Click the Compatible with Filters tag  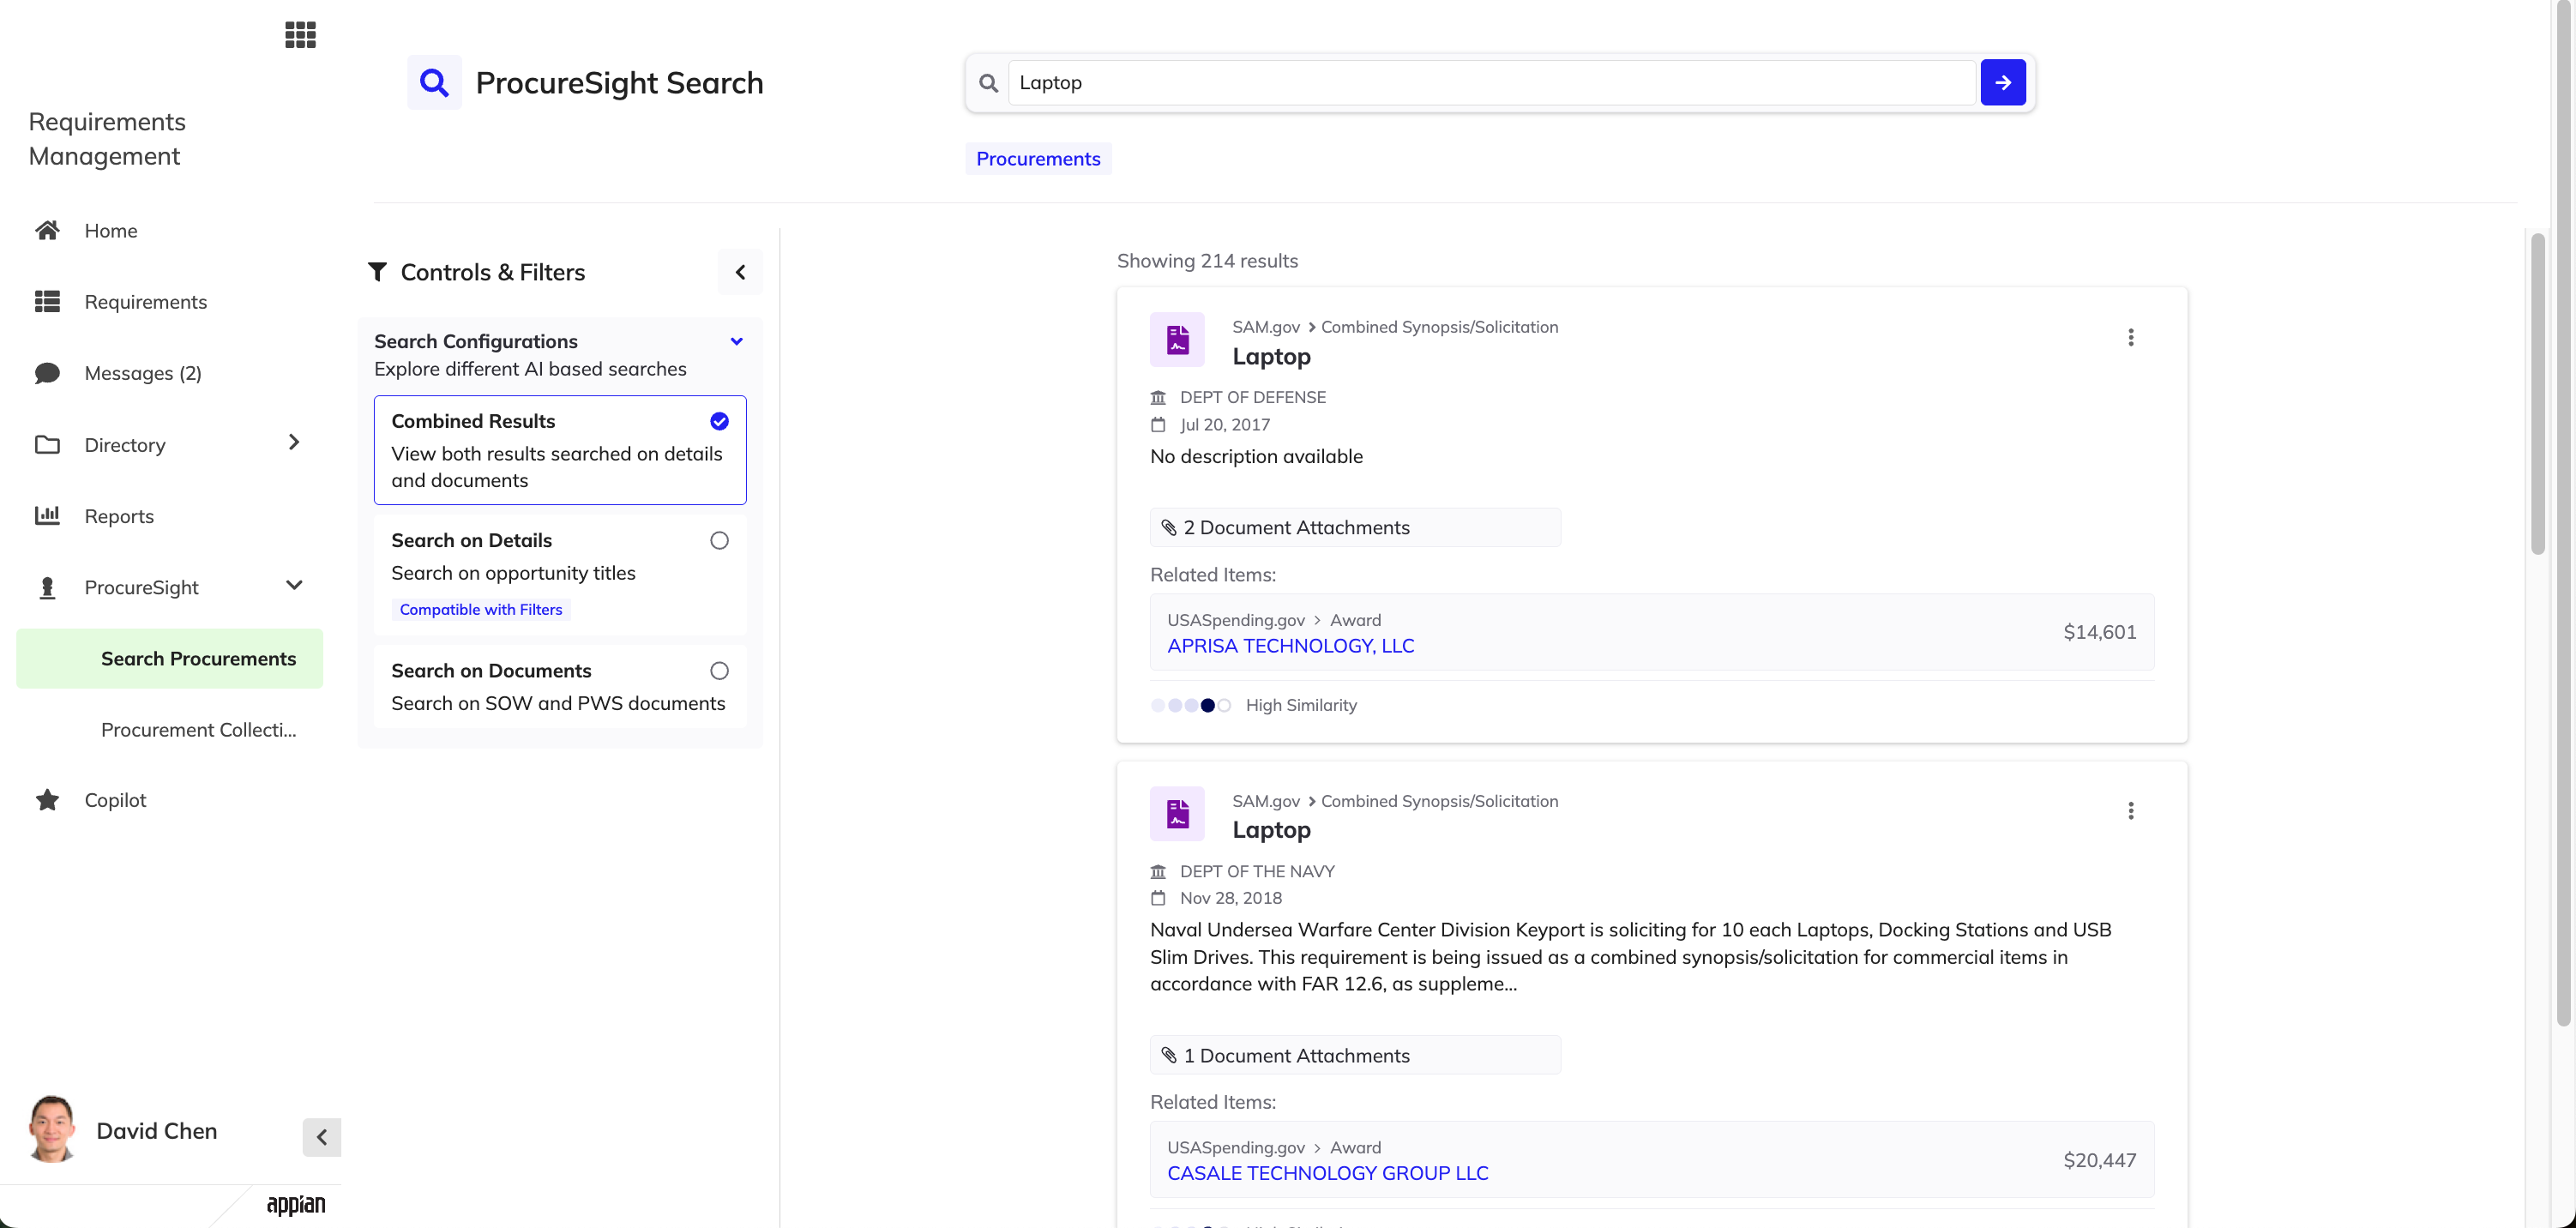(481, 610)
